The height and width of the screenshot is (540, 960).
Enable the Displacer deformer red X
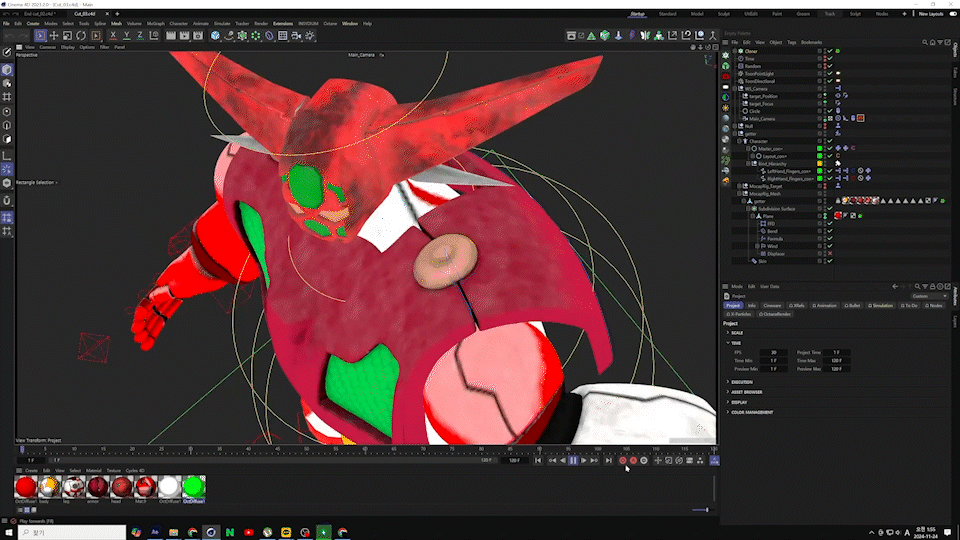tap(830, 253)
